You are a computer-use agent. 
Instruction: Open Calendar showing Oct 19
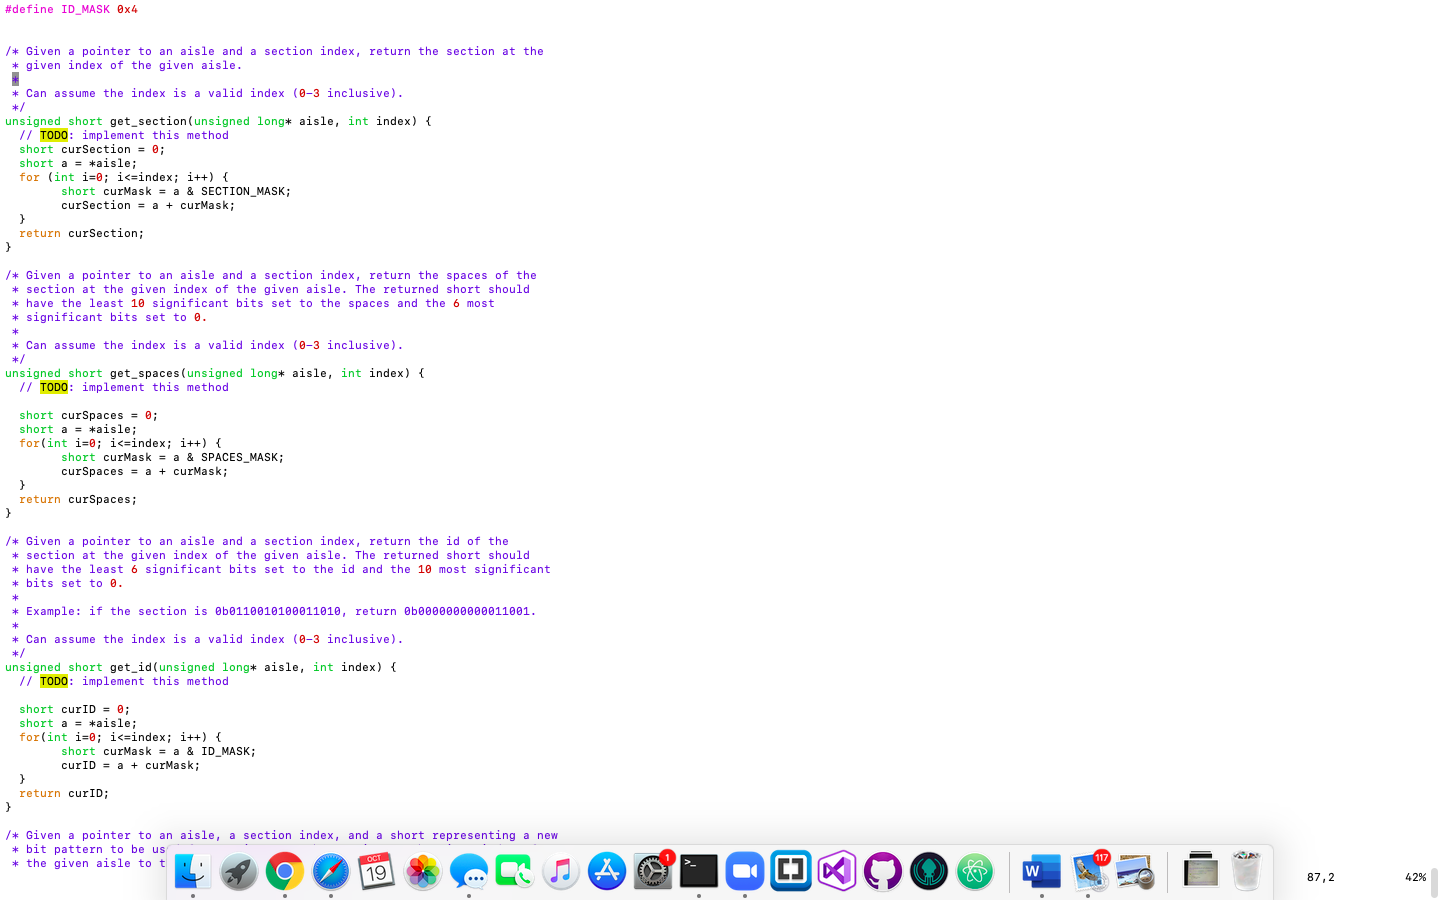pos(375,871)
